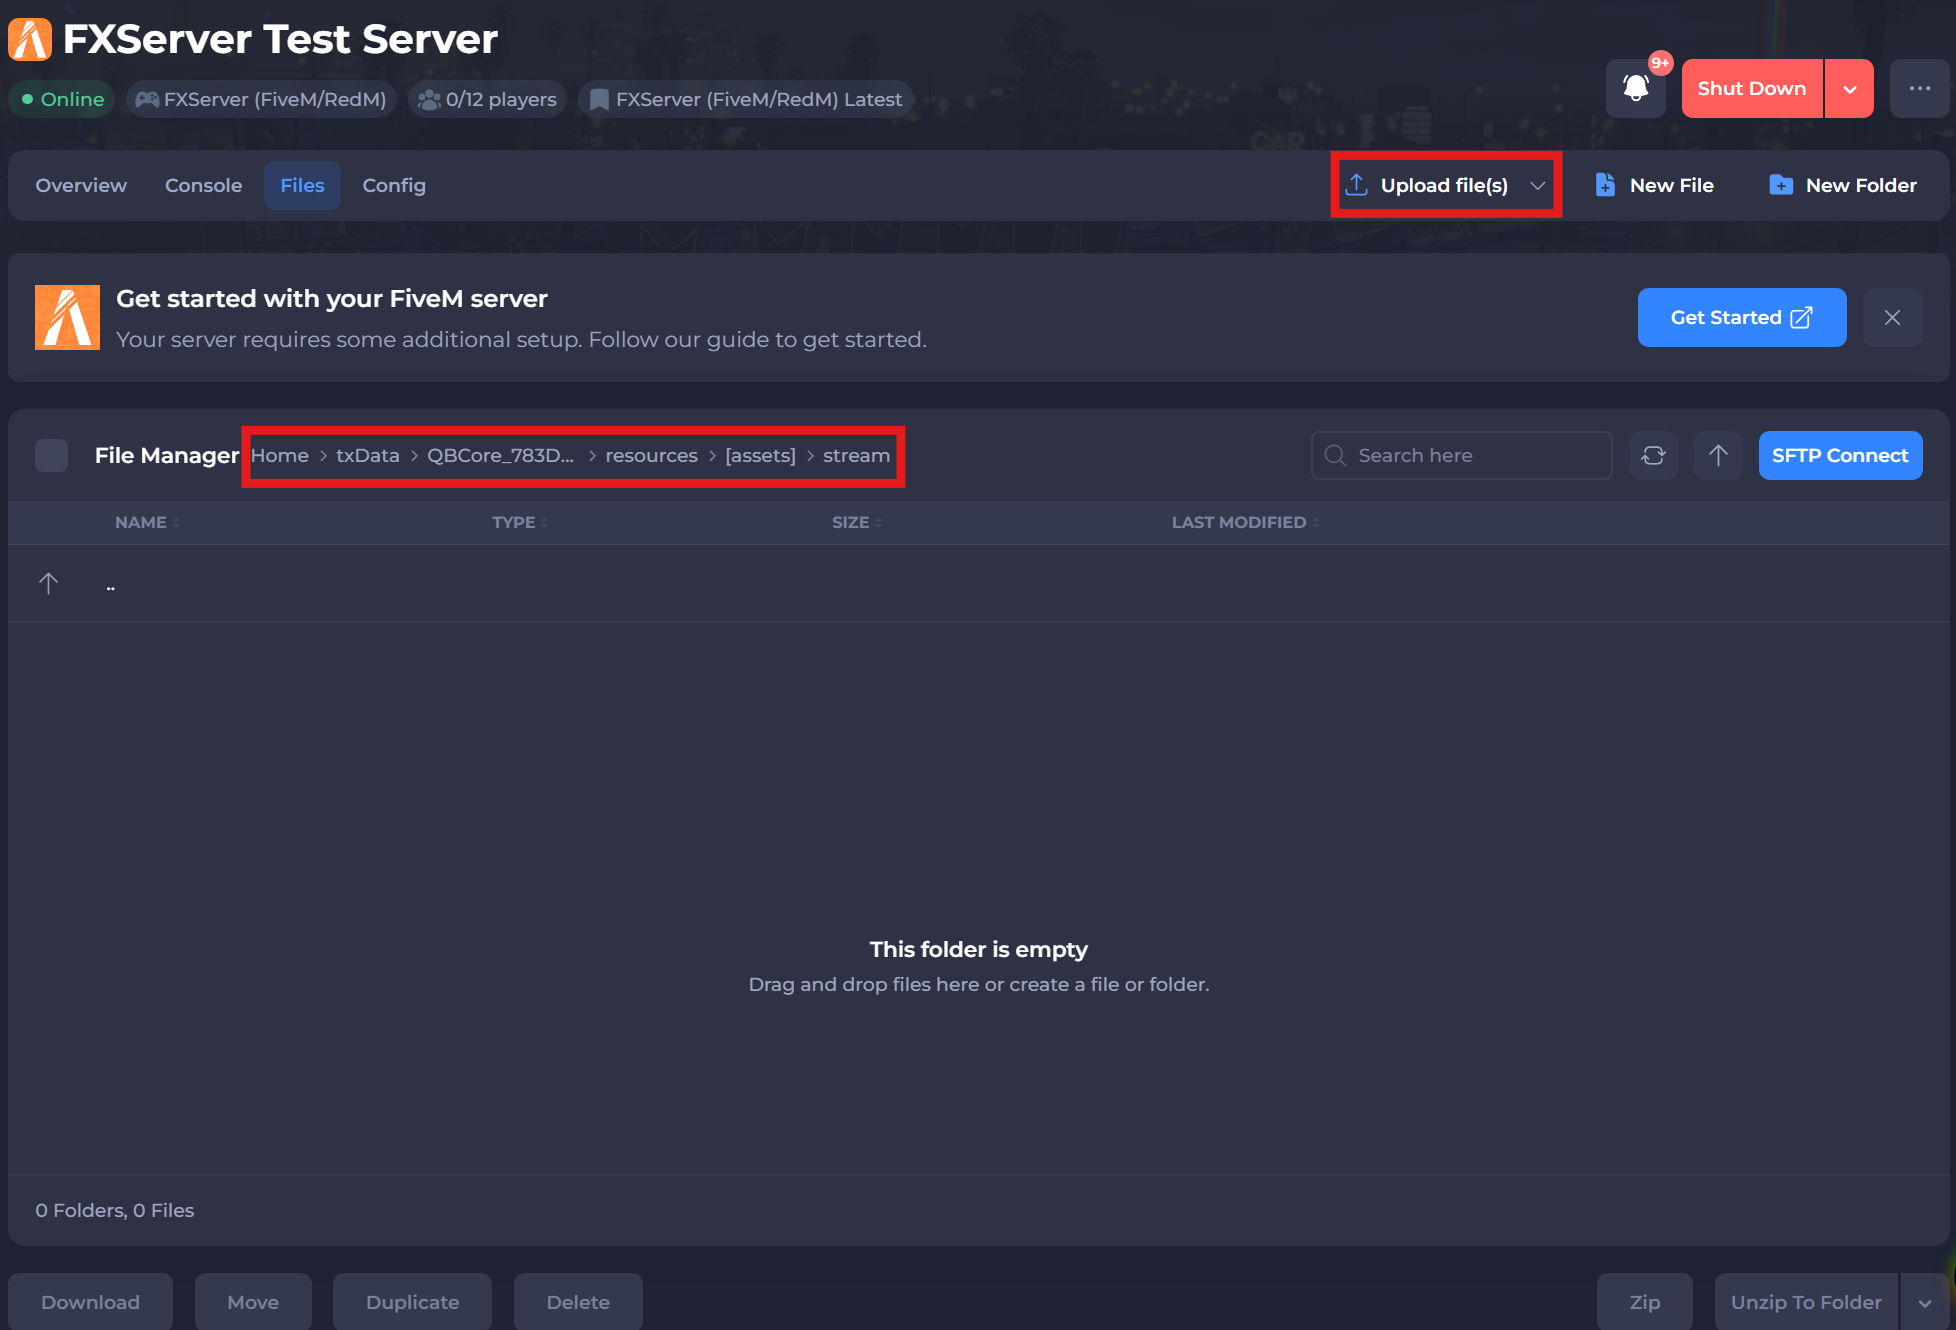Click the SFTP Connect button

tap(1839, 456)
